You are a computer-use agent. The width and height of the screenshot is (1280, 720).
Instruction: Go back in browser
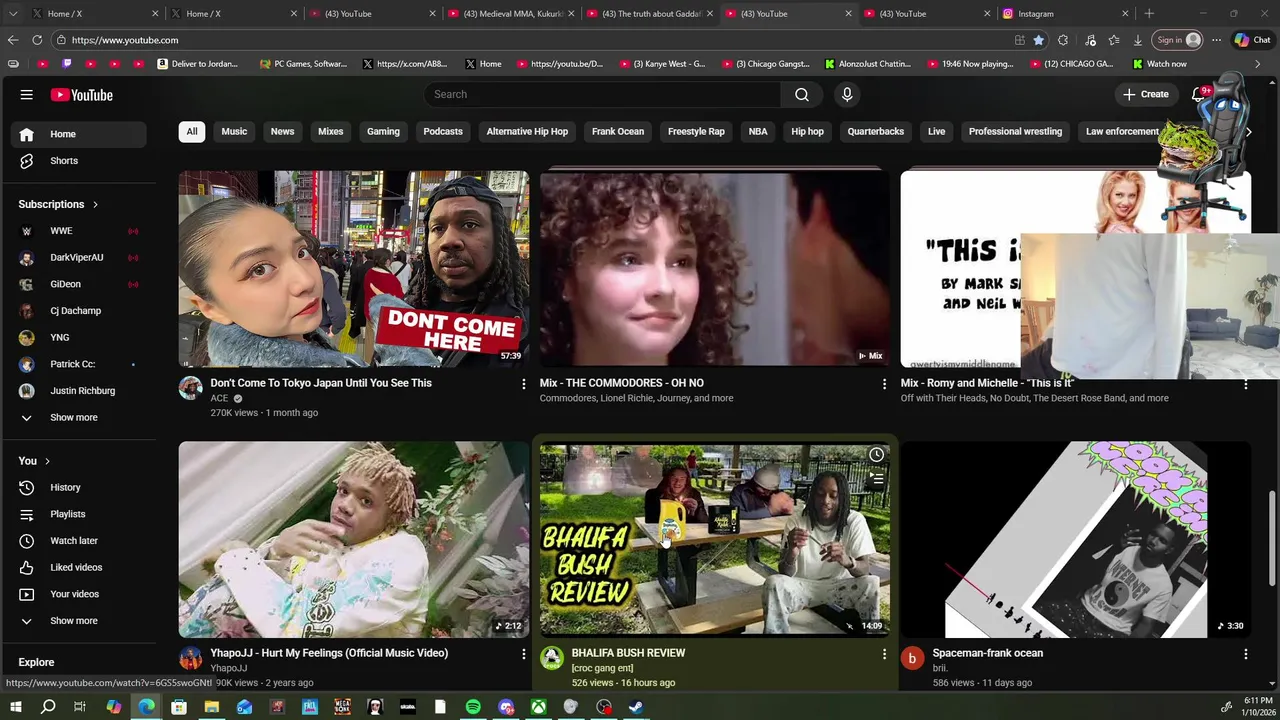(12, 40)
